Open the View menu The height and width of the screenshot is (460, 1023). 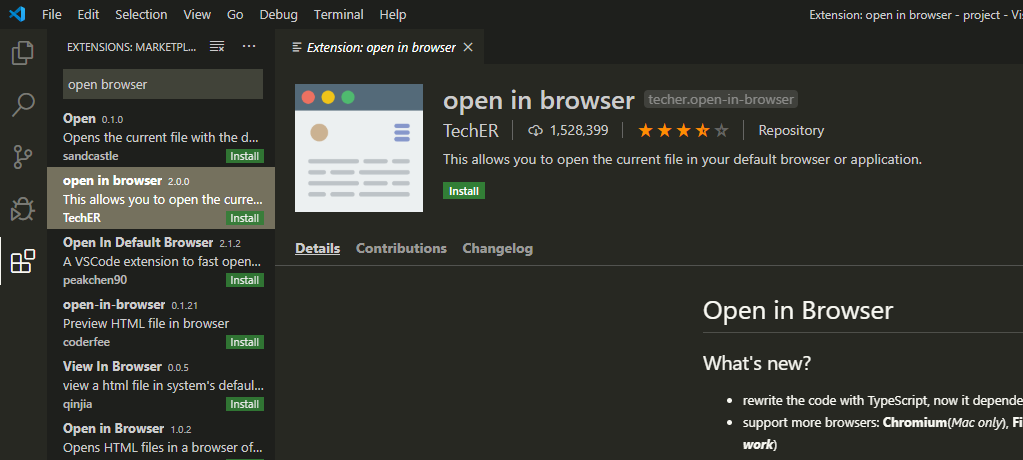[x=197, y=14]
